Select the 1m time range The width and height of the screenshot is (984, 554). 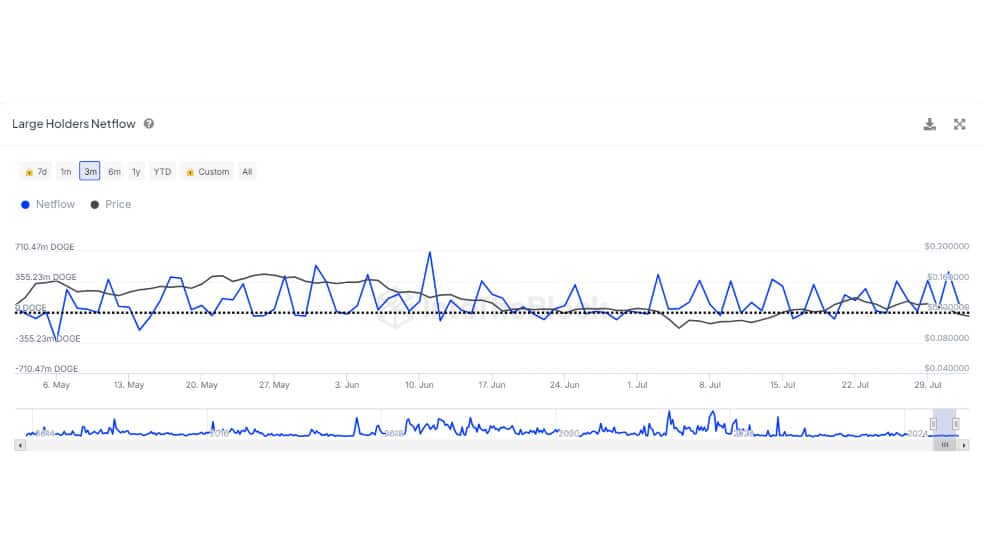(65, 172)
